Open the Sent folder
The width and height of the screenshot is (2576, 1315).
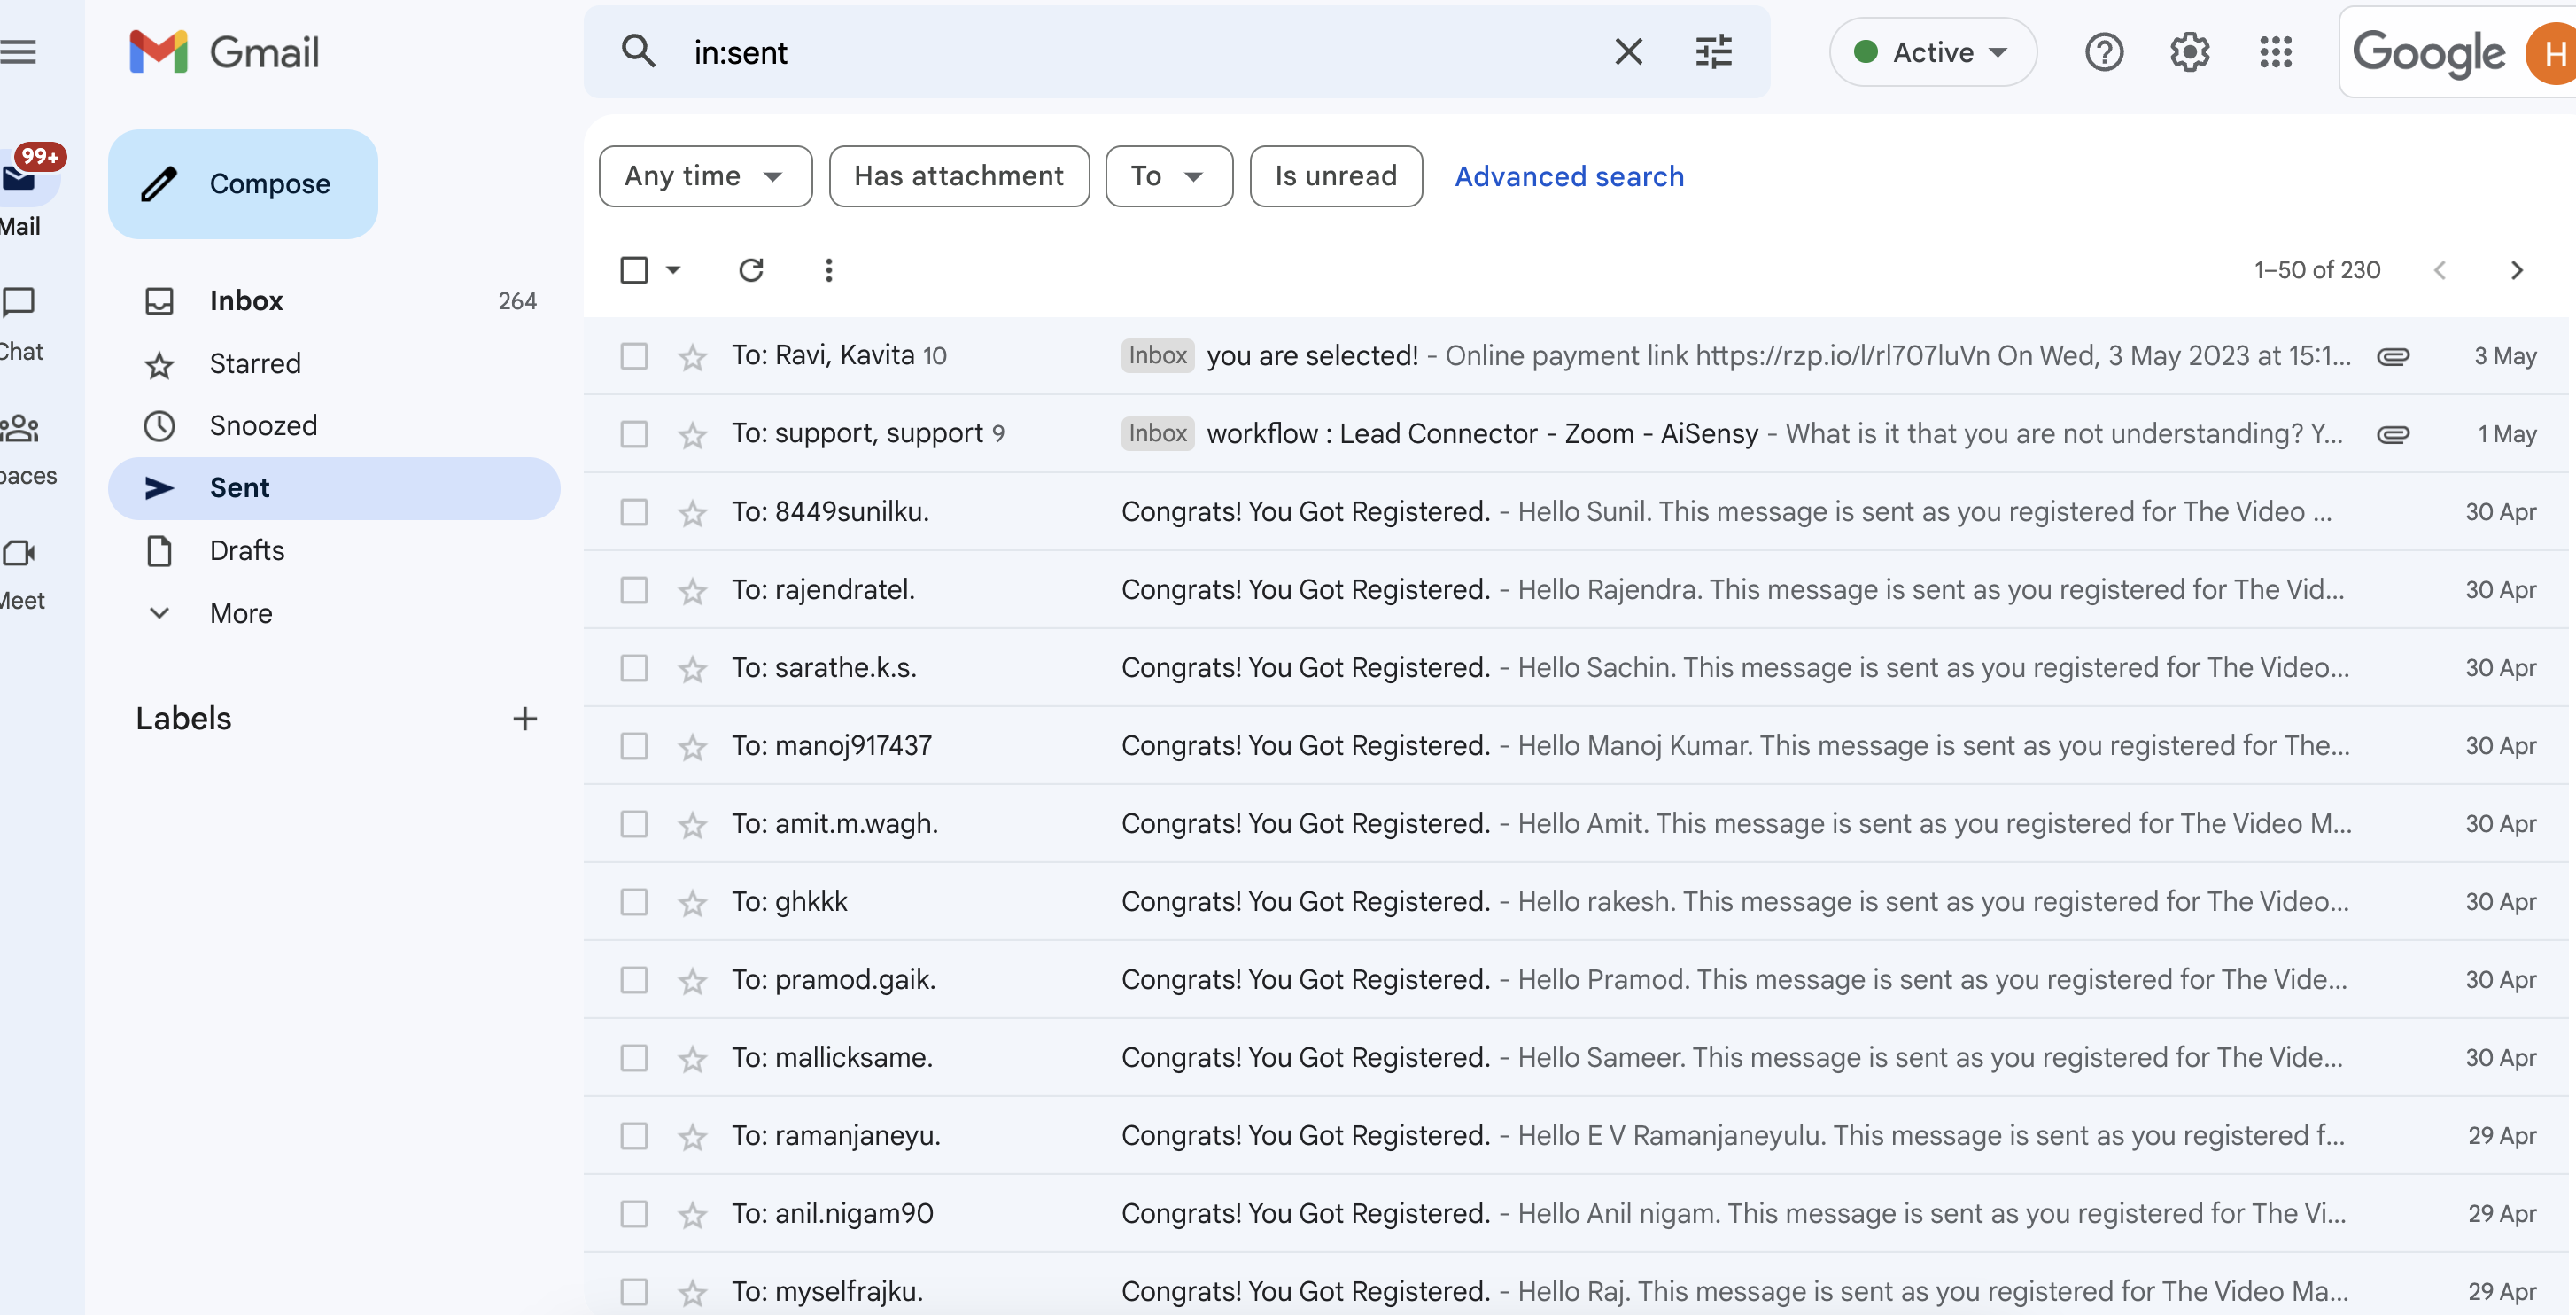[x=334, y=488]
